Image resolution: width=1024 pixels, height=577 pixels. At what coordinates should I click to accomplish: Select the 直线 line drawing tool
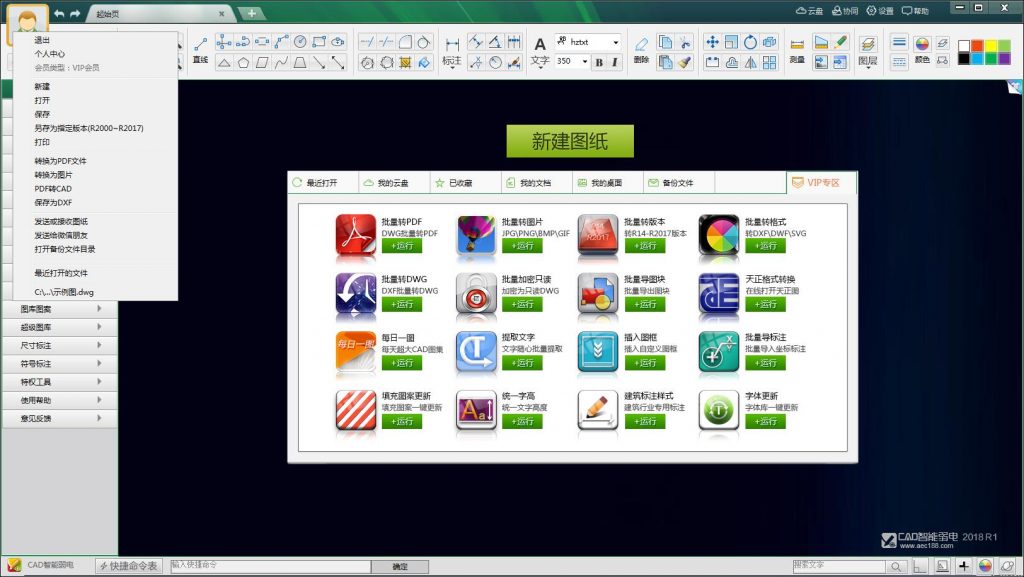(x=200, y=50)
